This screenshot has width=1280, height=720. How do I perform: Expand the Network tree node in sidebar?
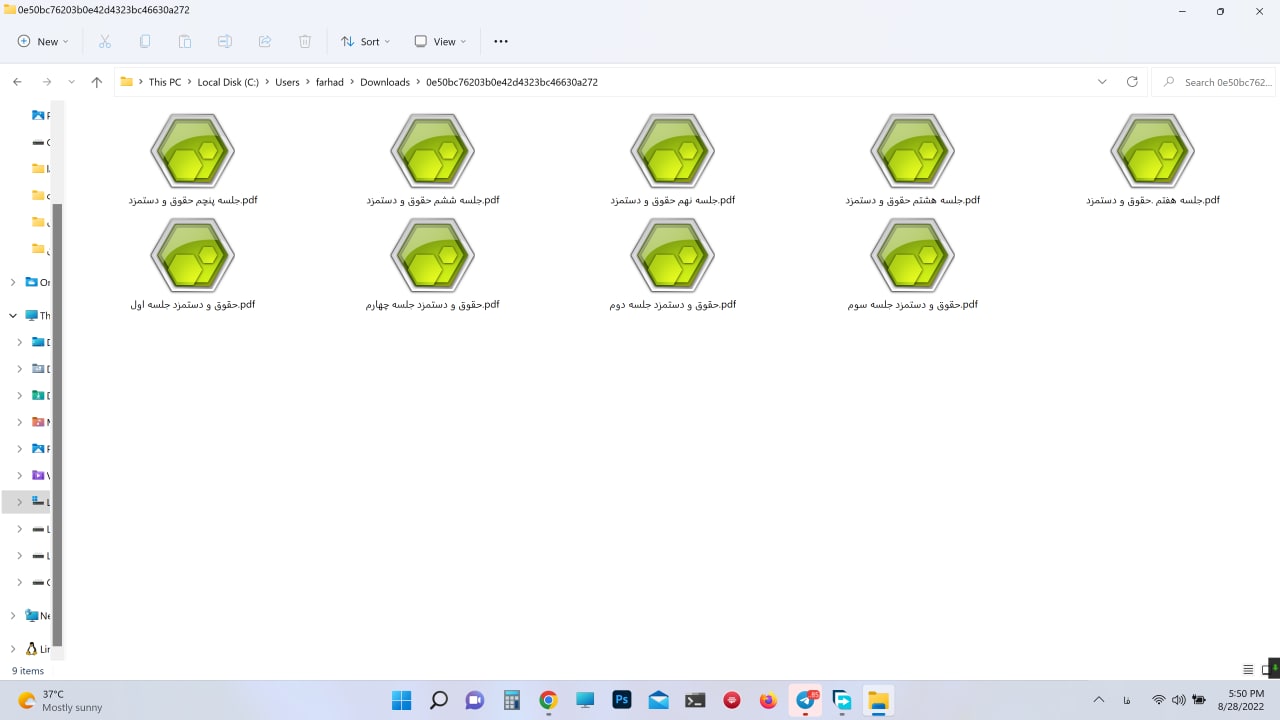13,616
